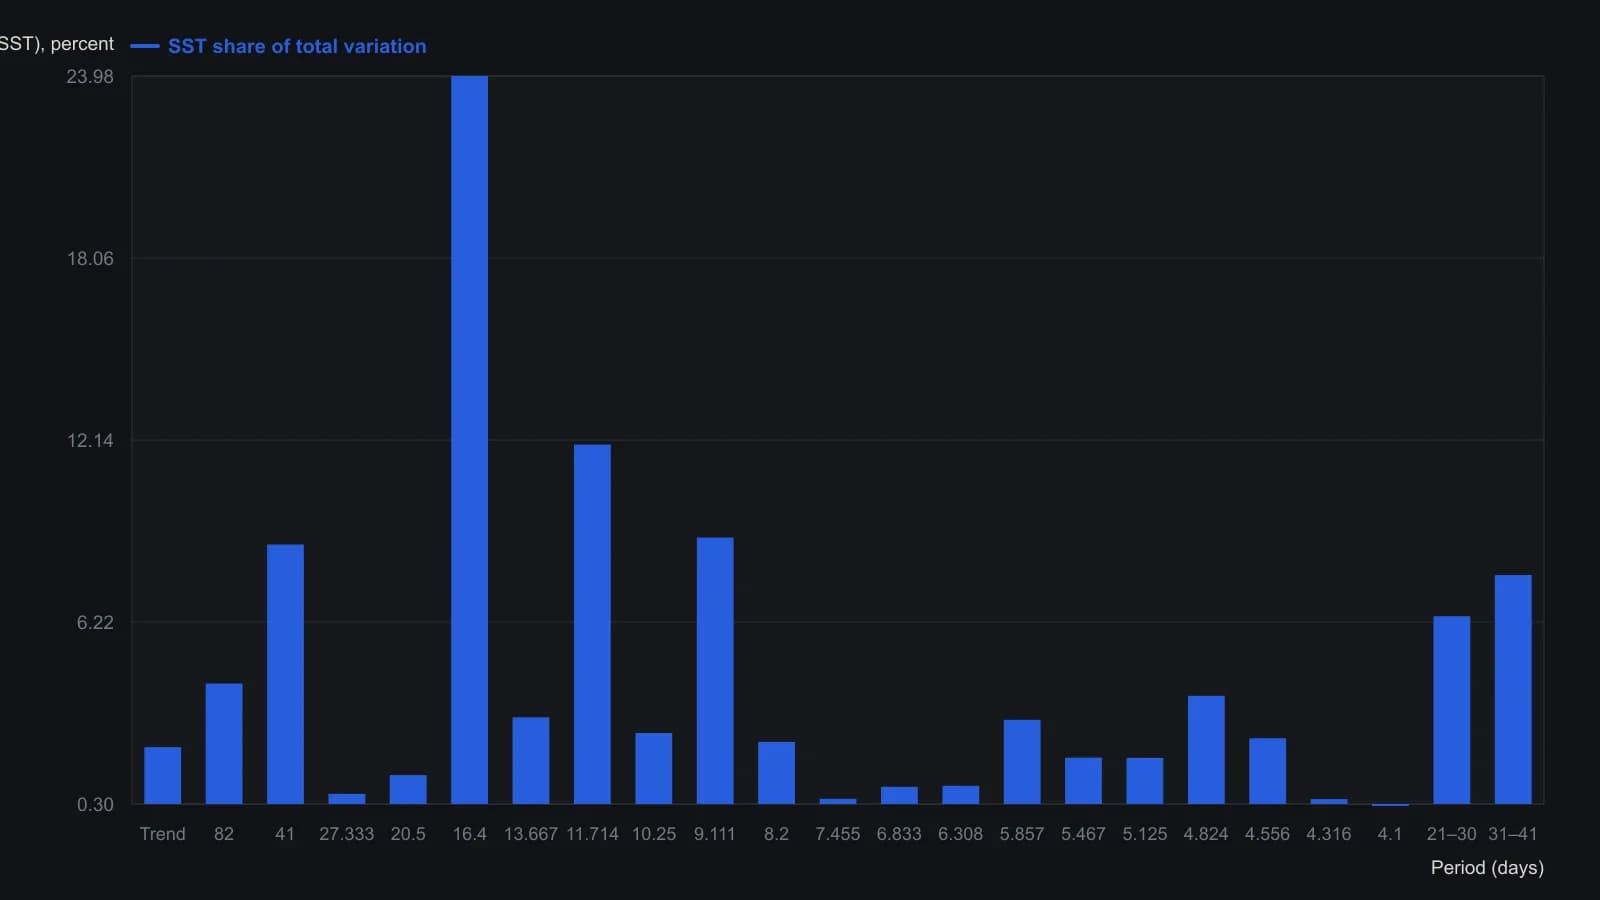The height and width of the screenshot is (900, 1600).
Task: Click the y-axis value 6.22
Action: 95,623
